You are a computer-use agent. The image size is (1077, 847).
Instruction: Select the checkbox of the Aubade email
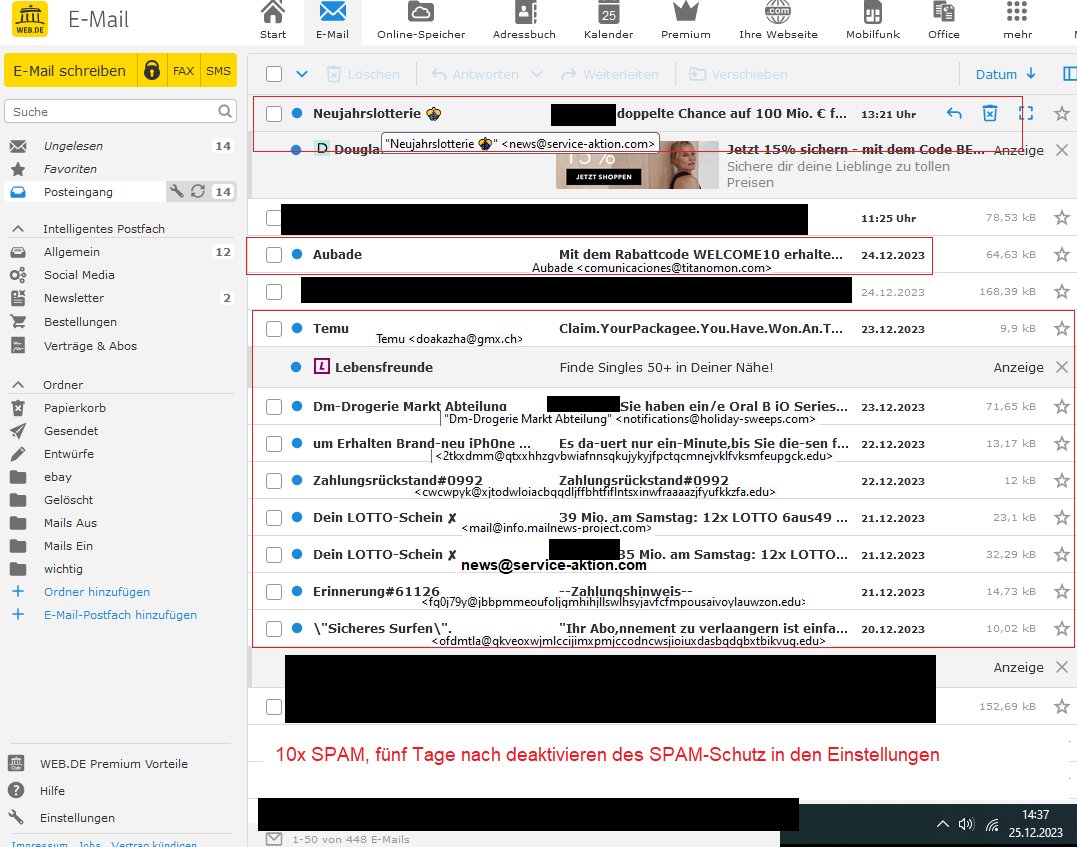[x=273, y=255]
